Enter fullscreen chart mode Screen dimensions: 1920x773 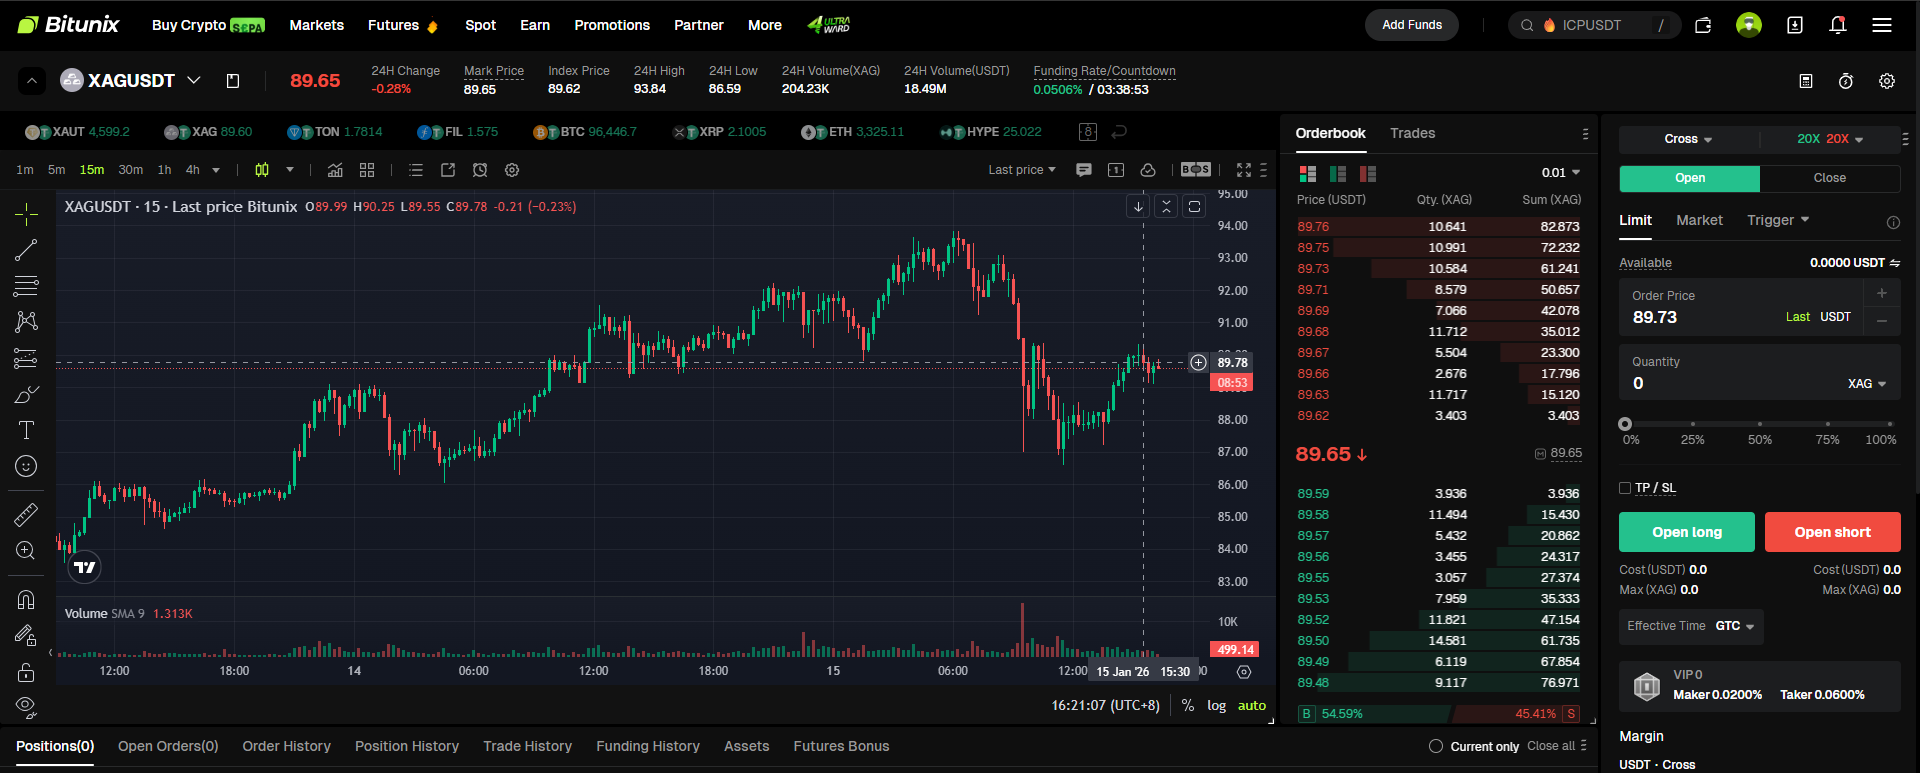1244,170
